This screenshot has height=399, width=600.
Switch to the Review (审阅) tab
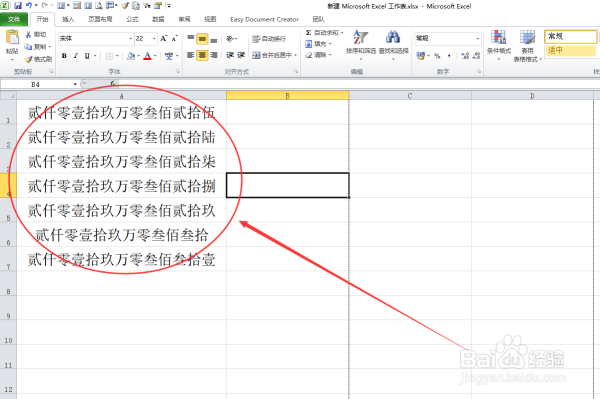[x=184, y=19]
